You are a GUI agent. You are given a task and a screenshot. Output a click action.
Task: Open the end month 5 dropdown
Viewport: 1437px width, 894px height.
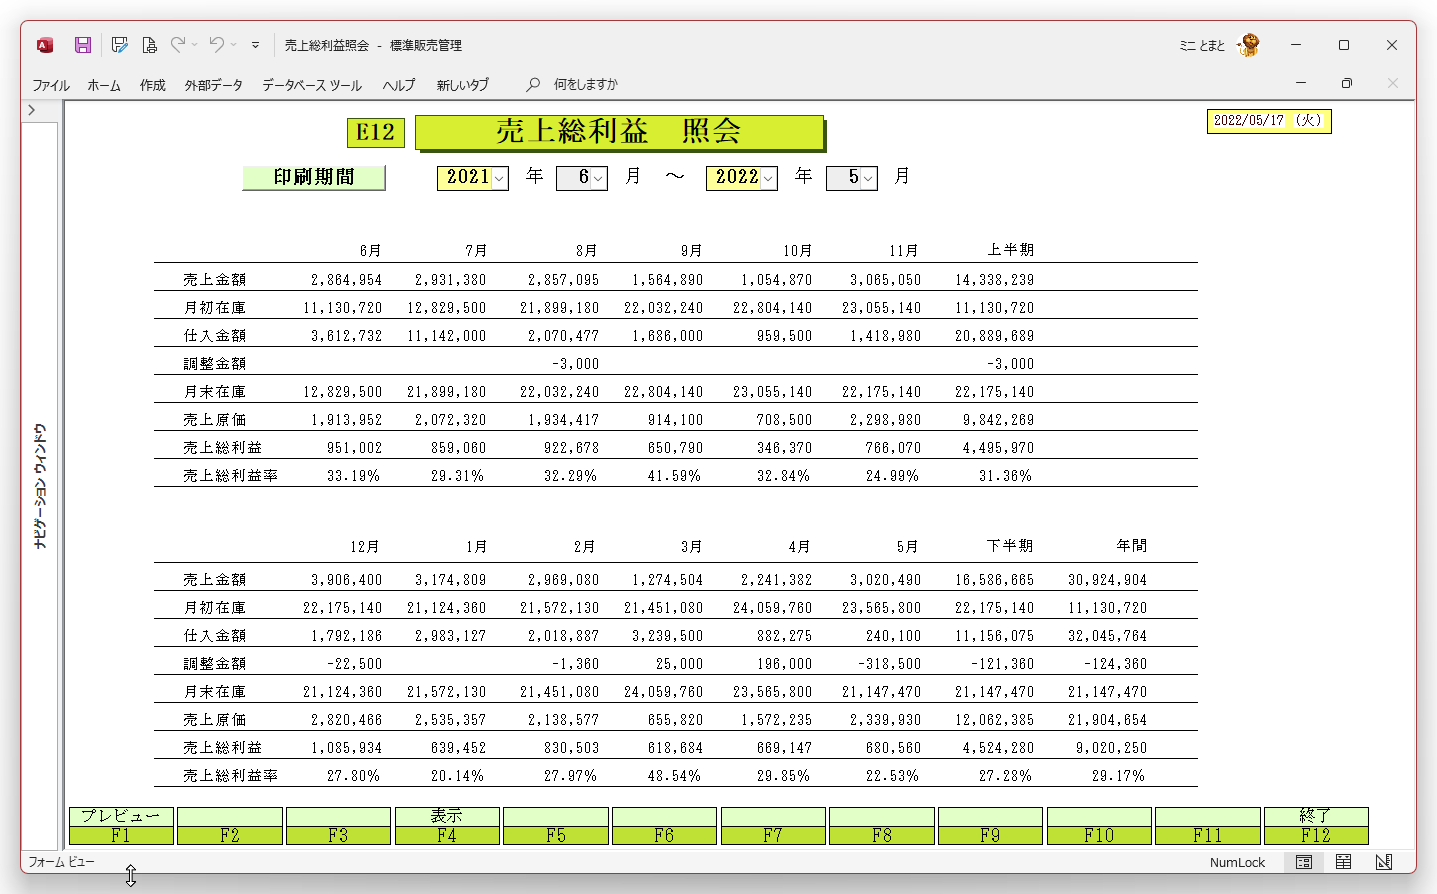click(868, 178)
